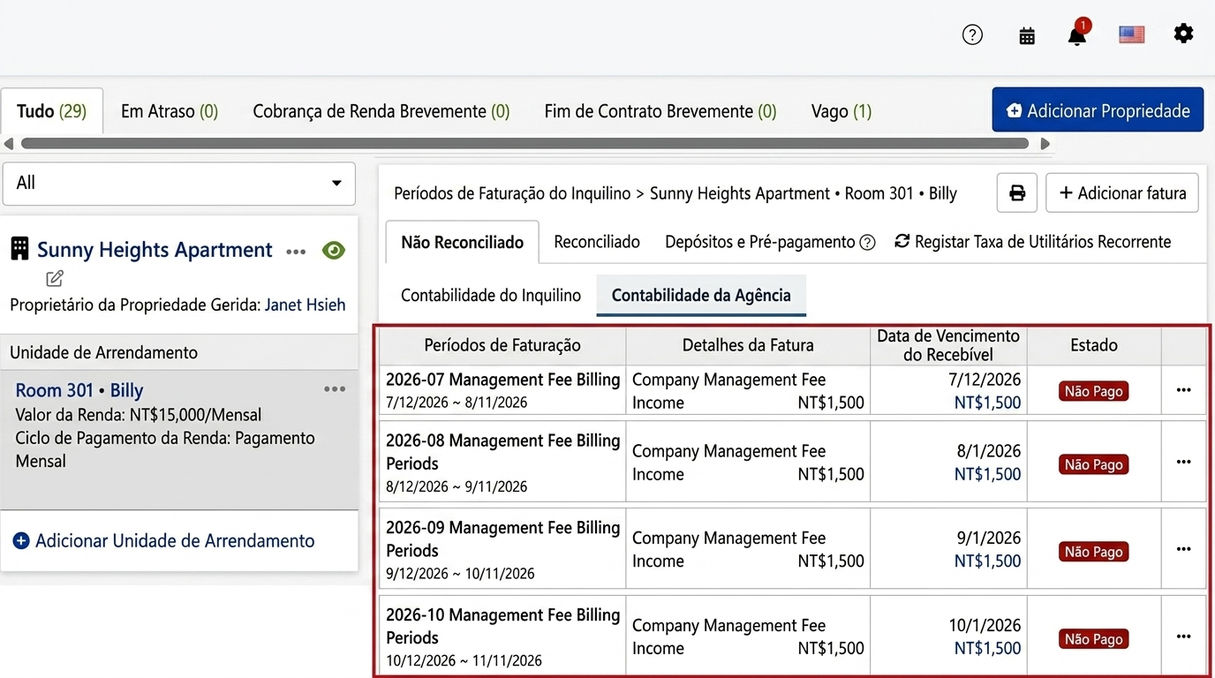The image size is (1215, 678).
Task: Click the due date 9/1/2026
Action: (989, 538)
